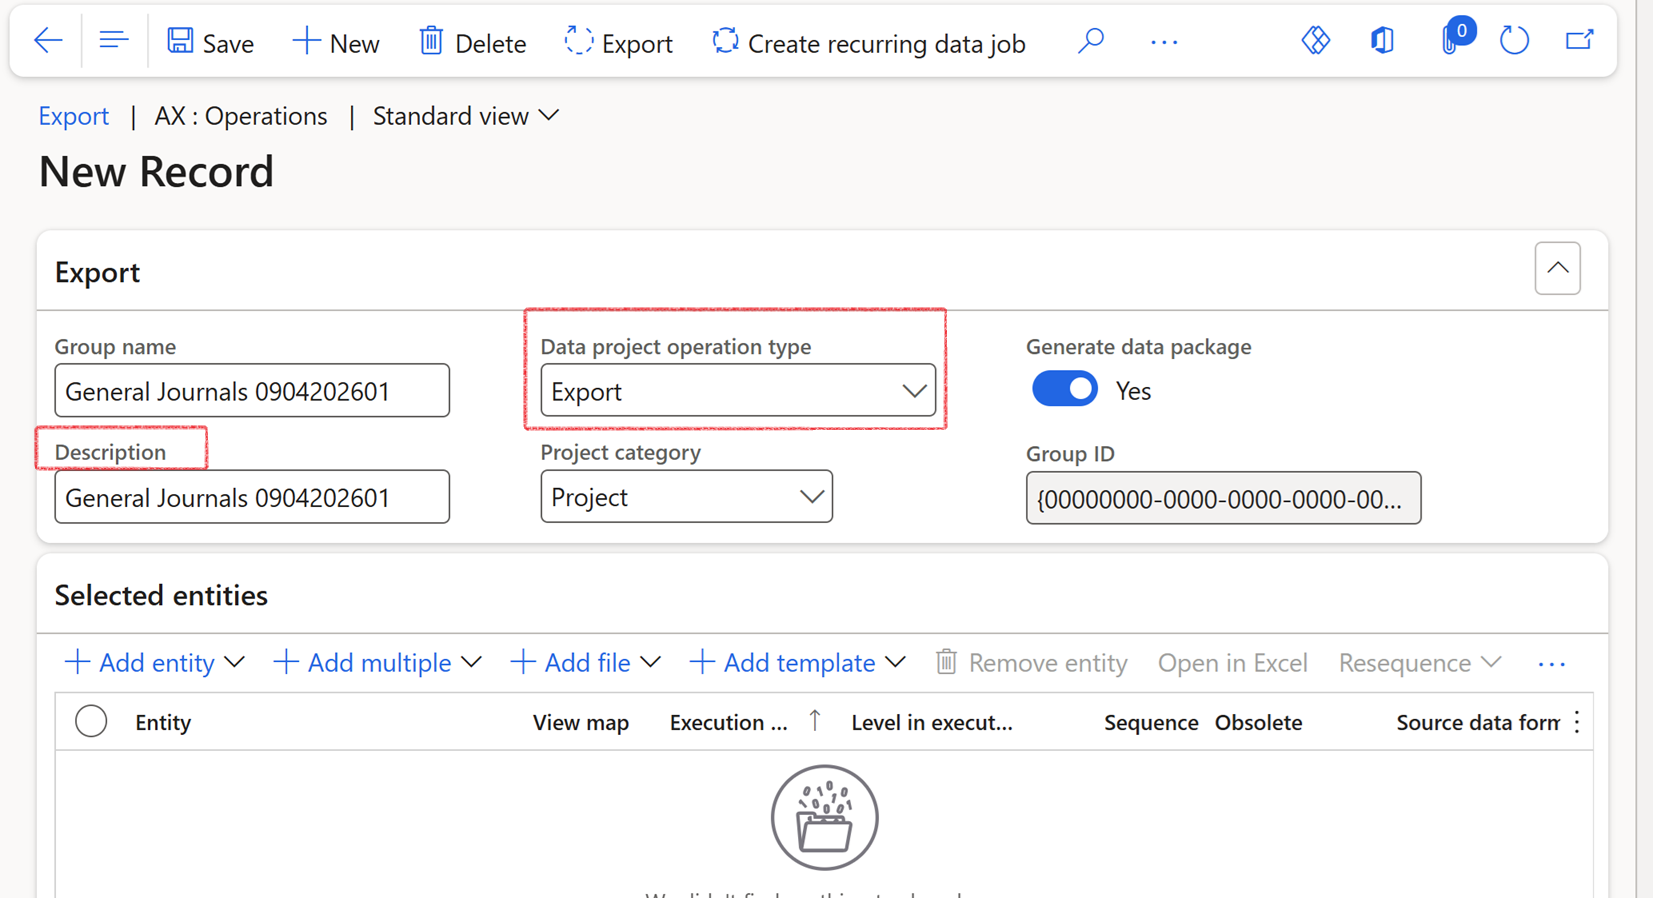Open the Add entity menu

[x=155, y=662]
